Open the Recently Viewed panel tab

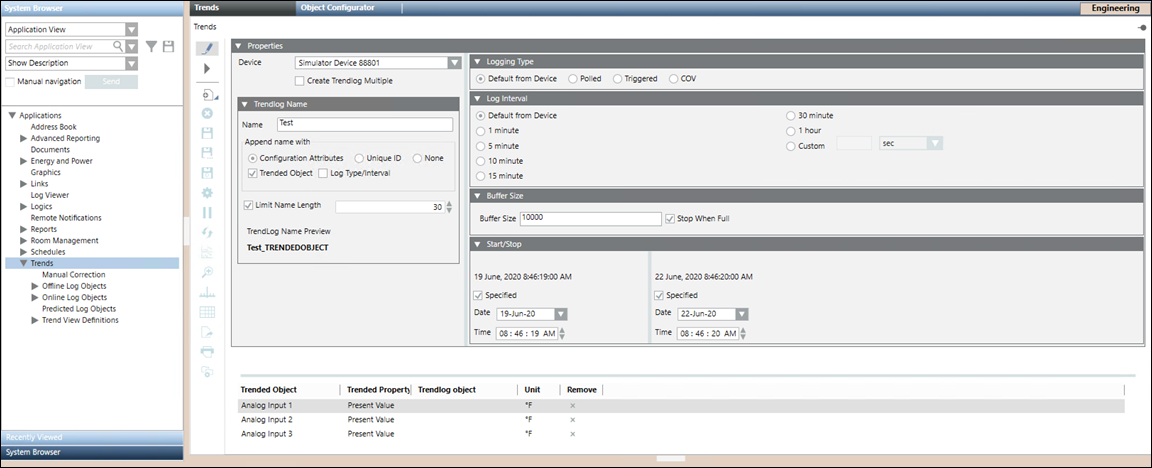point(91,437)
